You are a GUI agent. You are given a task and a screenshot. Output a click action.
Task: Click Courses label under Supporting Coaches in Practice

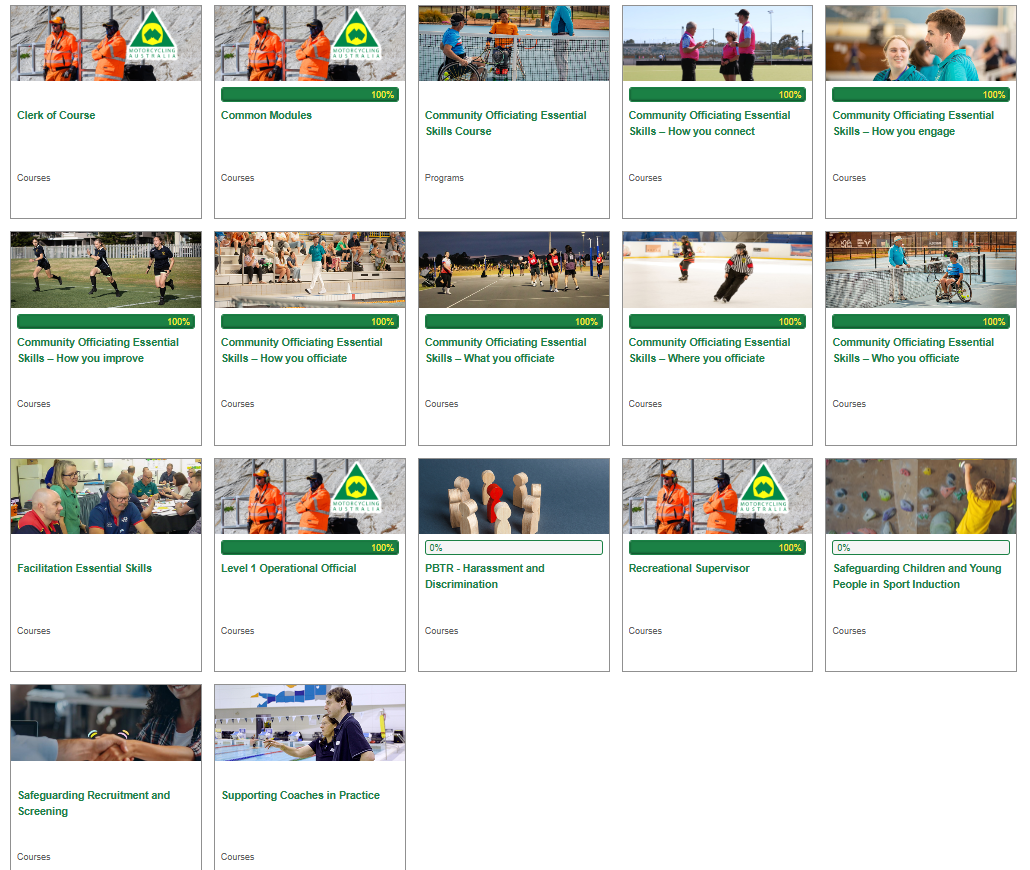237,857
